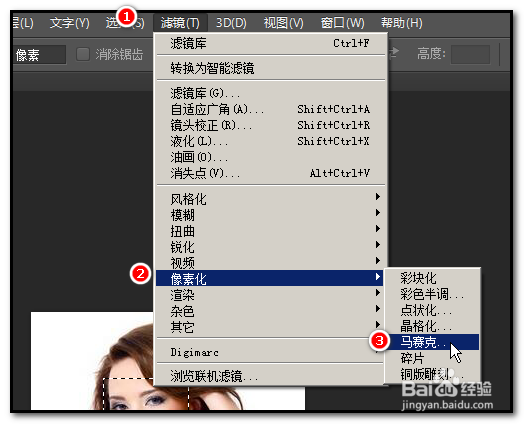Open 油画(O)... filter

point(270,157)
